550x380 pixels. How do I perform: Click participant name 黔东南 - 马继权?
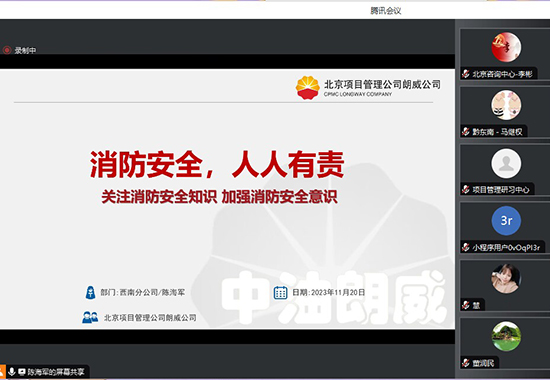pos(497,132)
